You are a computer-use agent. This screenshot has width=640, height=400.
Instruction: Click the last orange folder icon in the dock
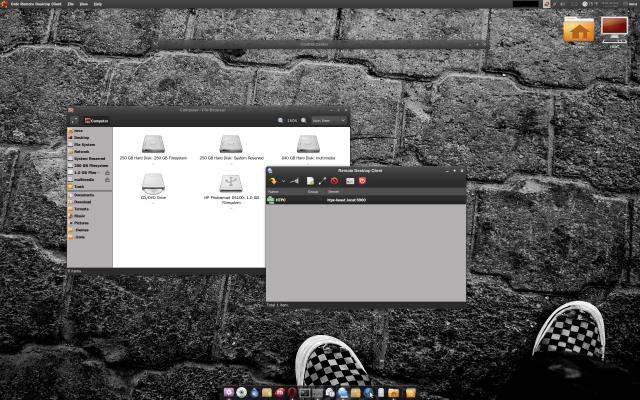pyautogui.click(x=411, y=393)
